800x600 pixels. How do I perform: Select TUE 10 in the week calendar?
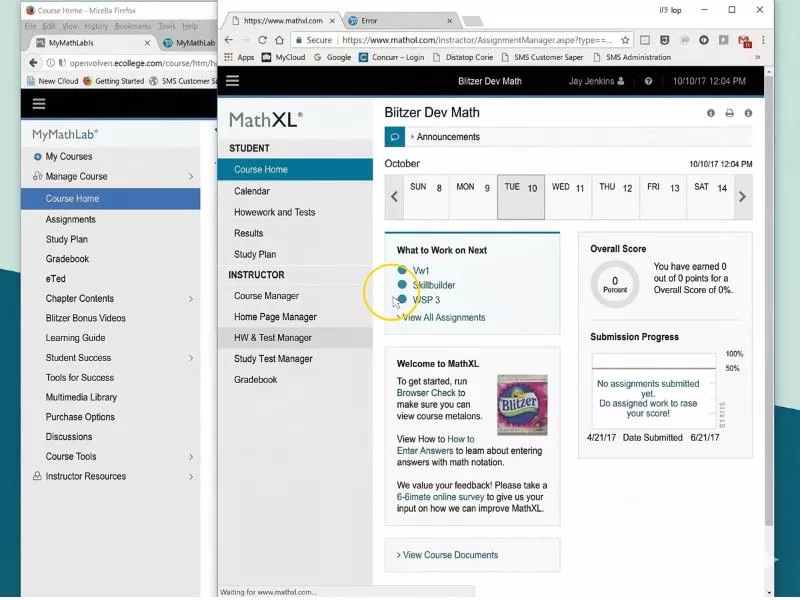pos(521,197)
